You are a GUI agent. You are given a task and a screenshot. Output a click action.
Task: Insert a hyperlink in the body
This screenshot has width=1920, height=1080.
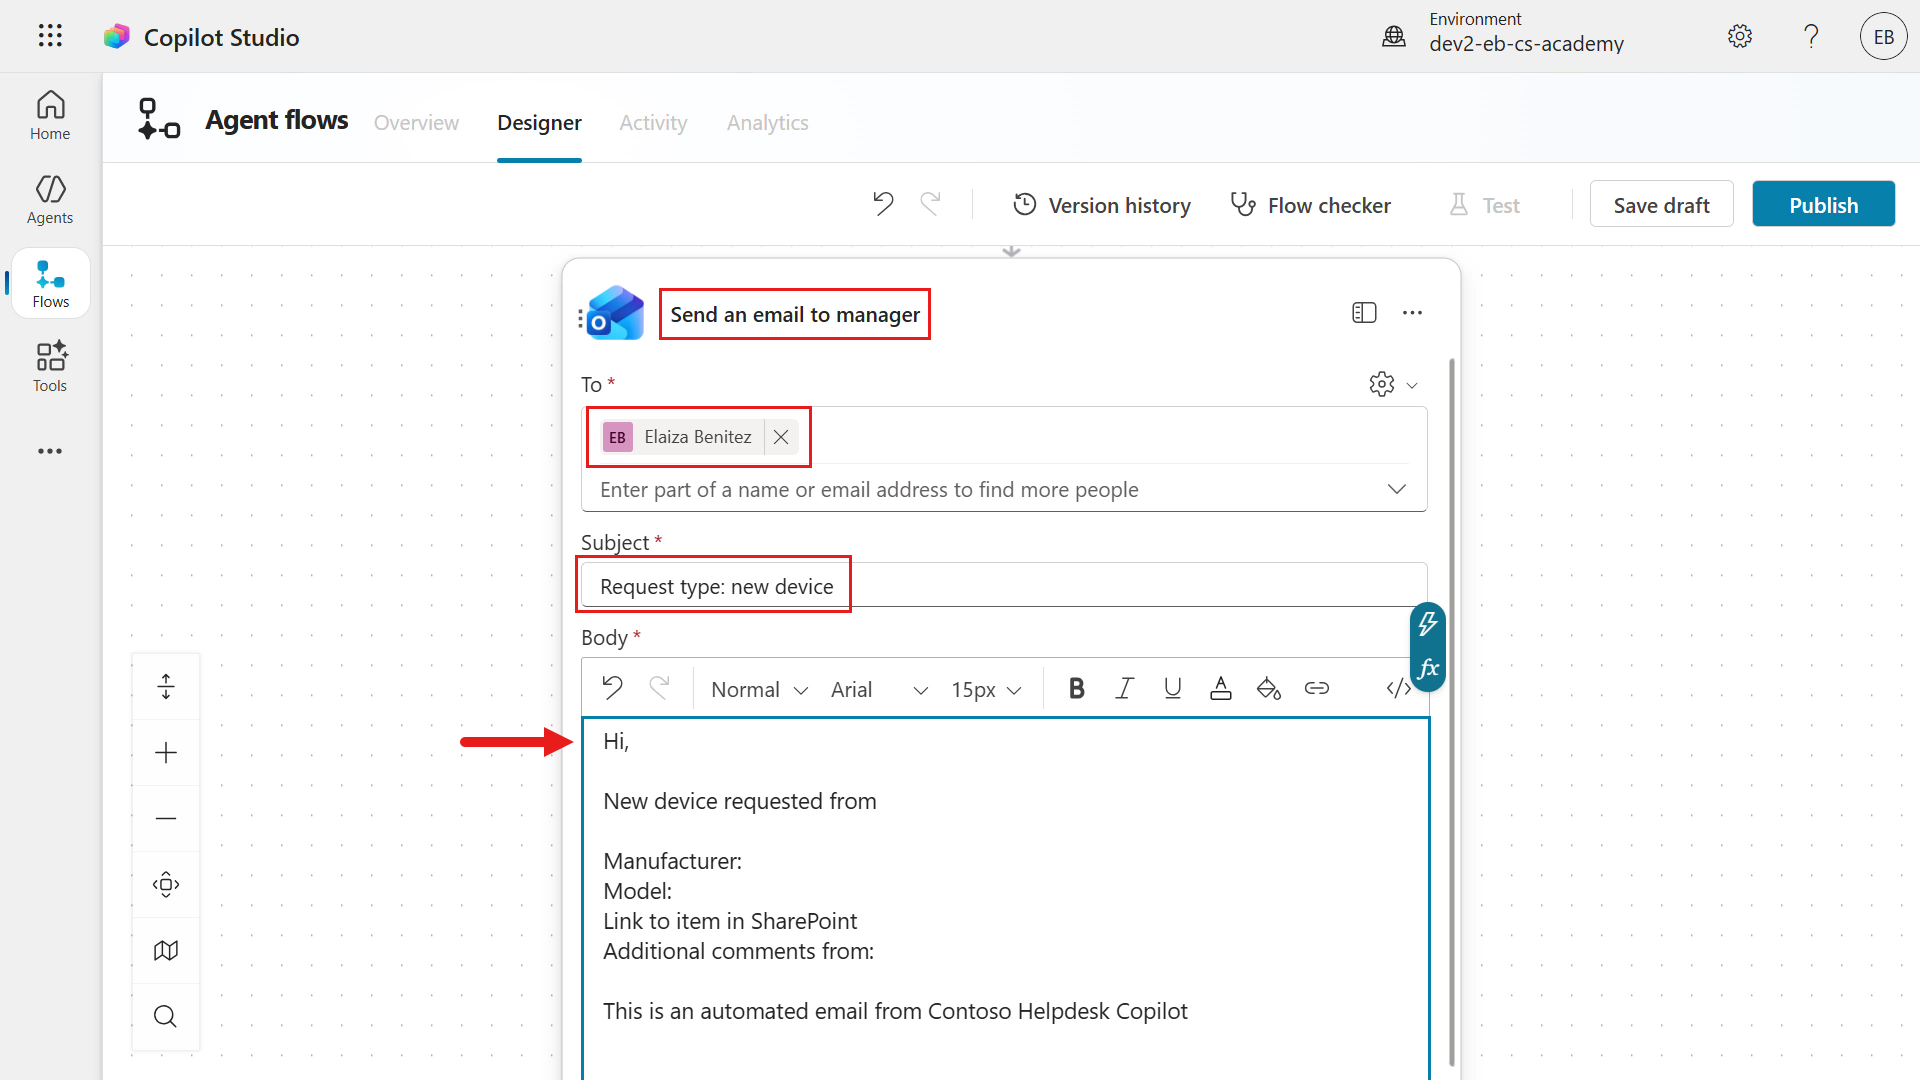[1316, 688]
